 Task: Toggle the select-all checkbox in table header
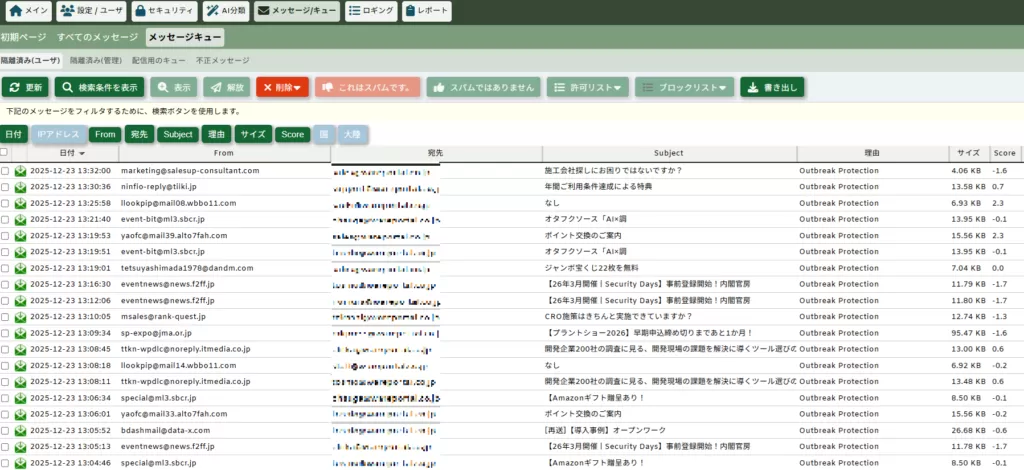coord(5,153)
